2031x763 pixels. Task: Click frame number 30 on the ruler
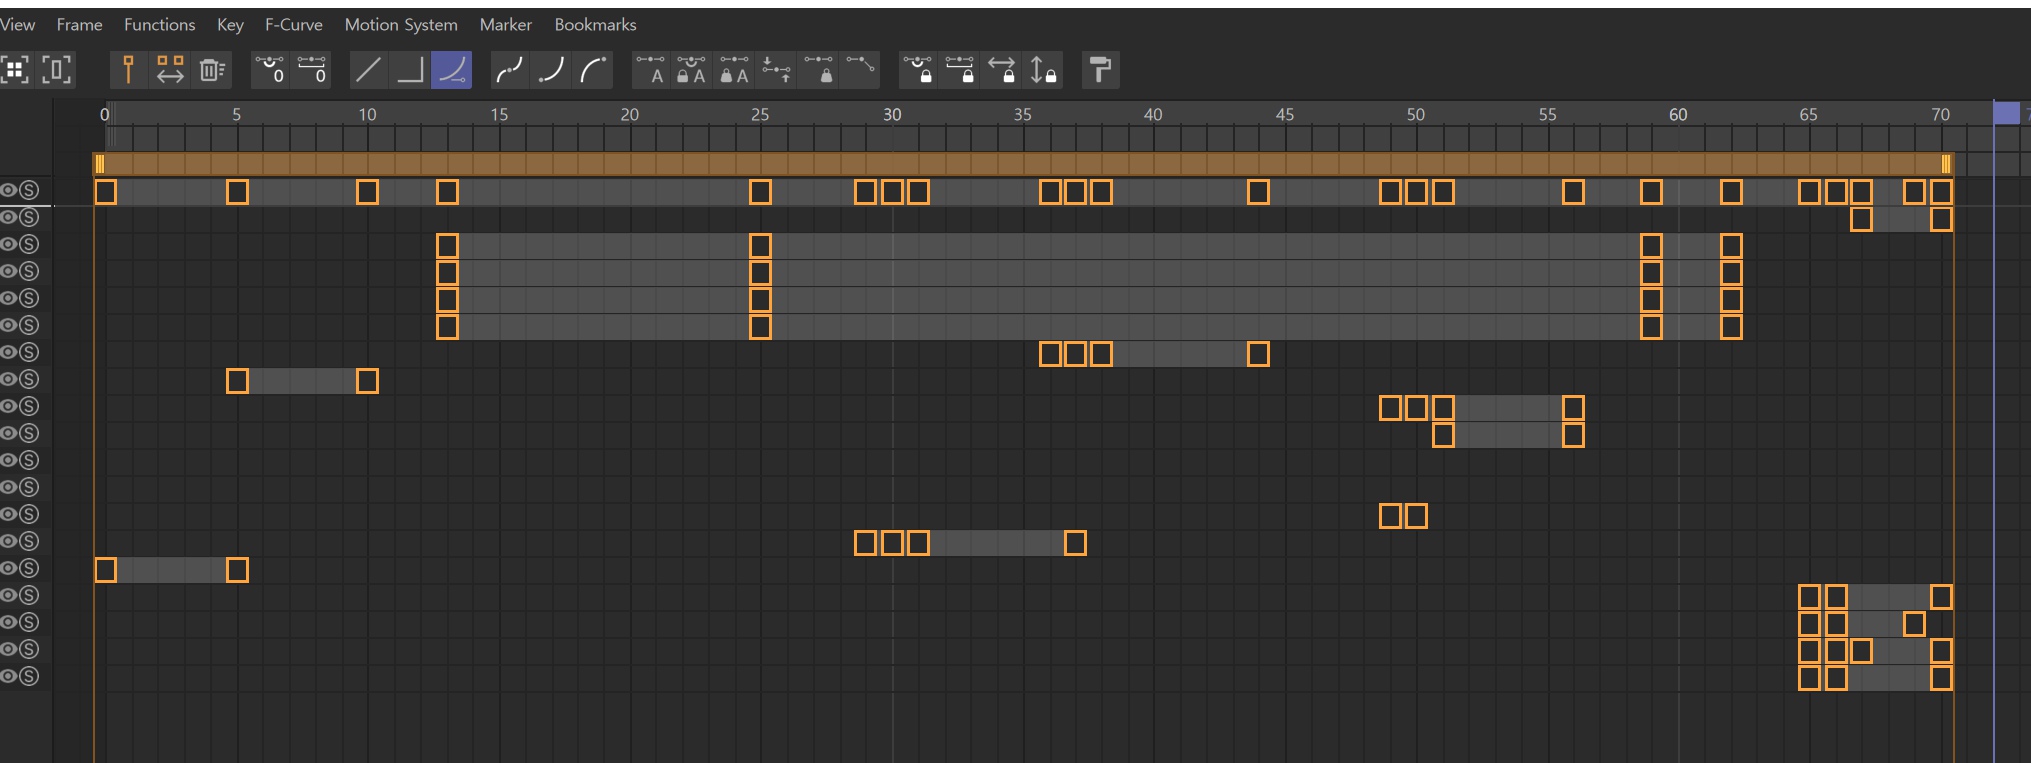tap(892, 115)
